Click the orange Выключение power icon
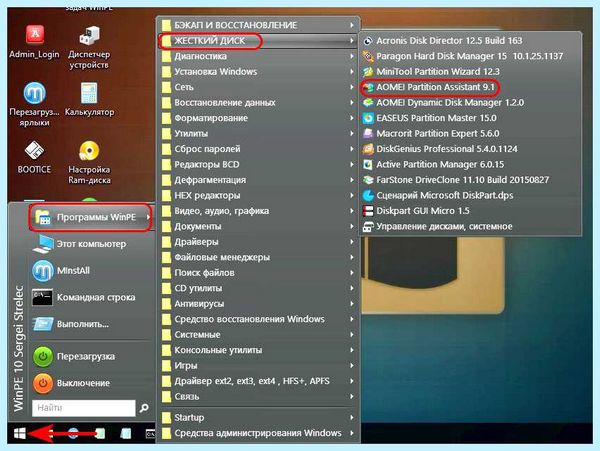600x451 pixels. click(42, 383)
